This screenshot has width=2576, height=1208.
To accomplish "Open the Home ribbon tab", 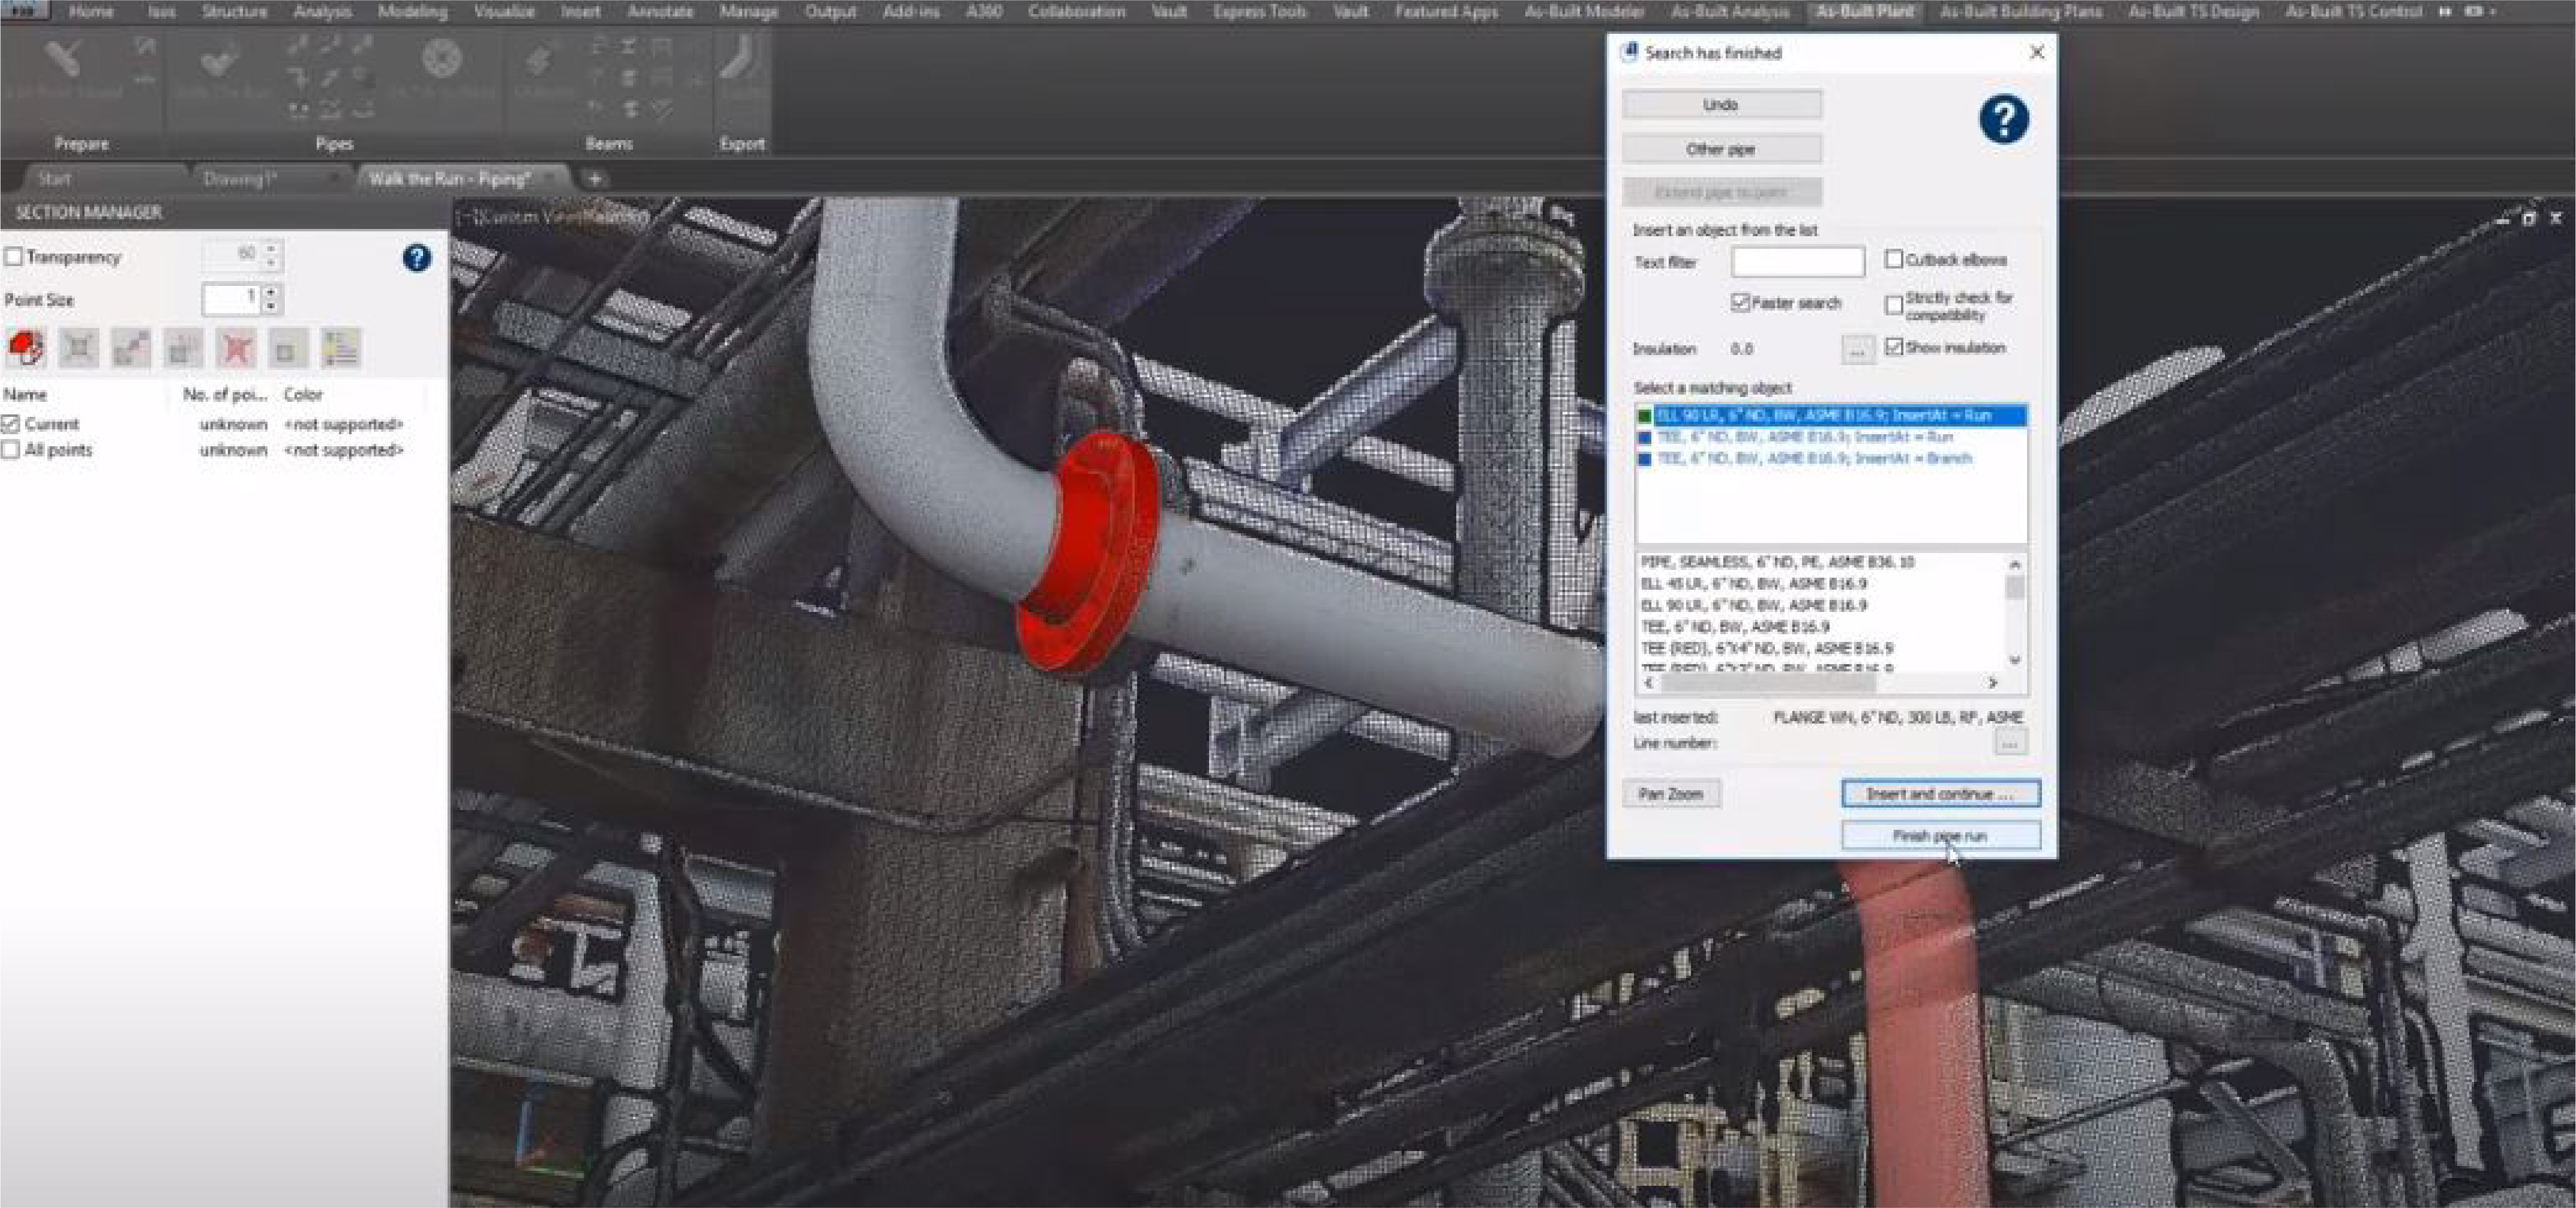I will 91,11.
